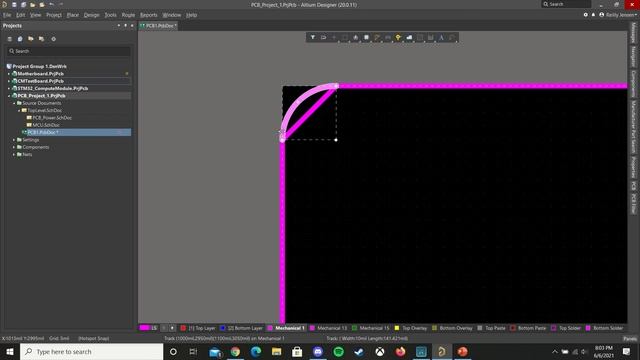Click the notifications bell icon

(x=593, y=15)
